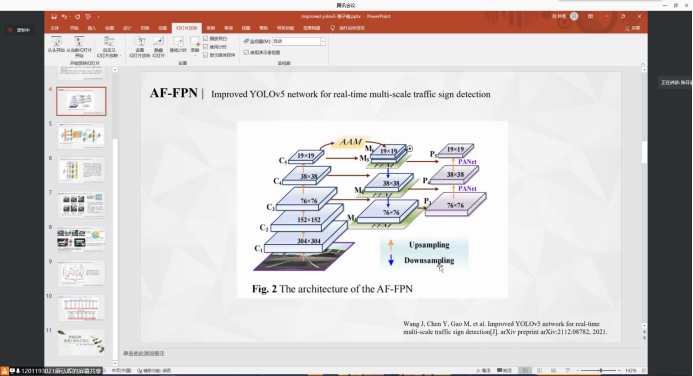This screenshot has width=693, height=376.
Task: Click the Rehearse Timings icon
Action: (178, 42)
